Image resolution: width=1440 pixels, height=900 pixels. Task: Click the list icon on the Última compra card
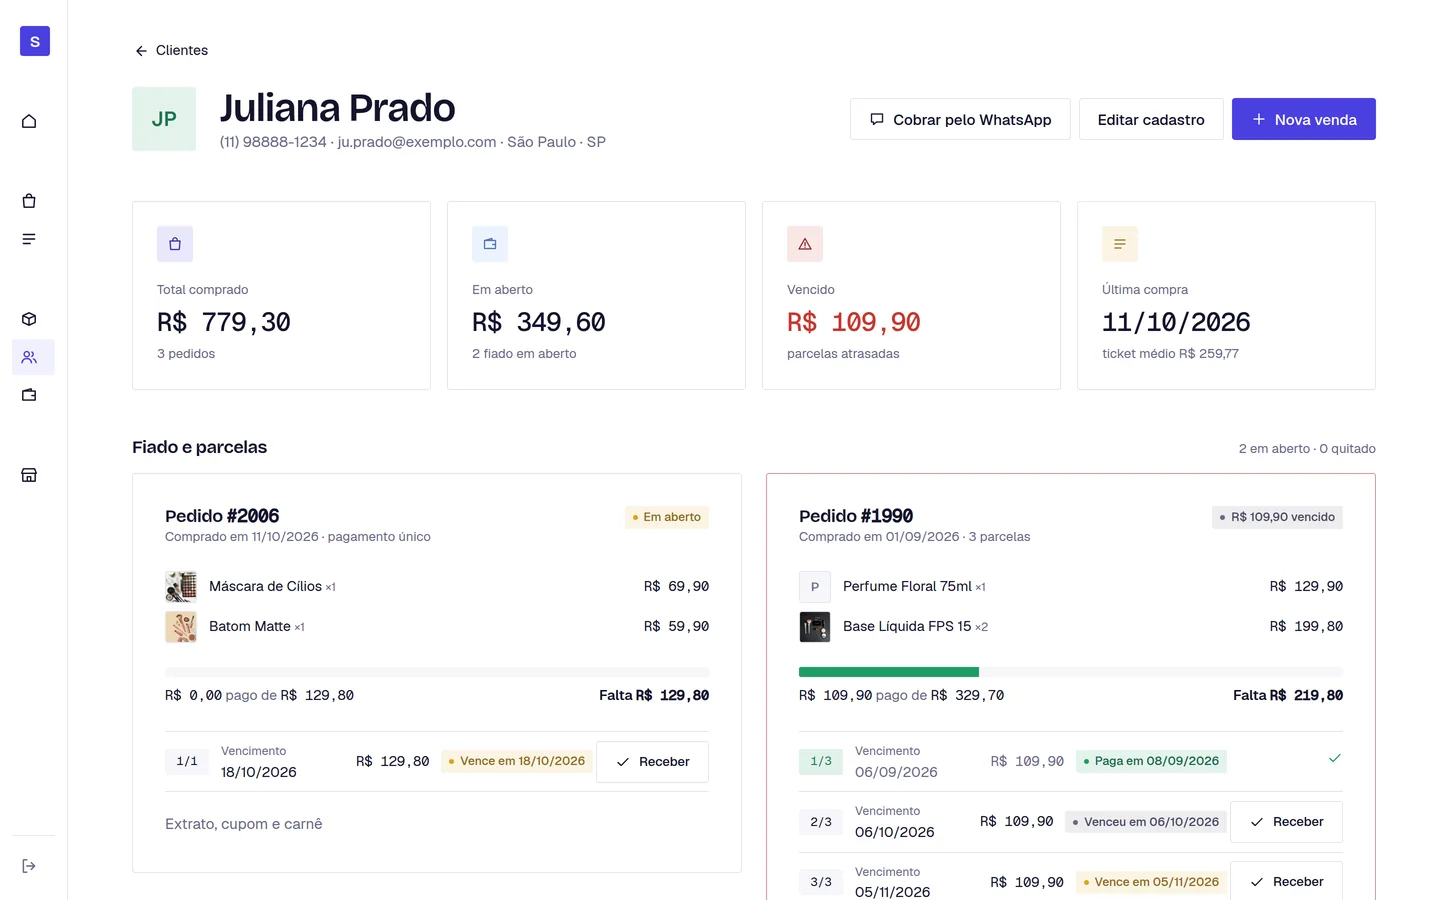[1120, 244]
